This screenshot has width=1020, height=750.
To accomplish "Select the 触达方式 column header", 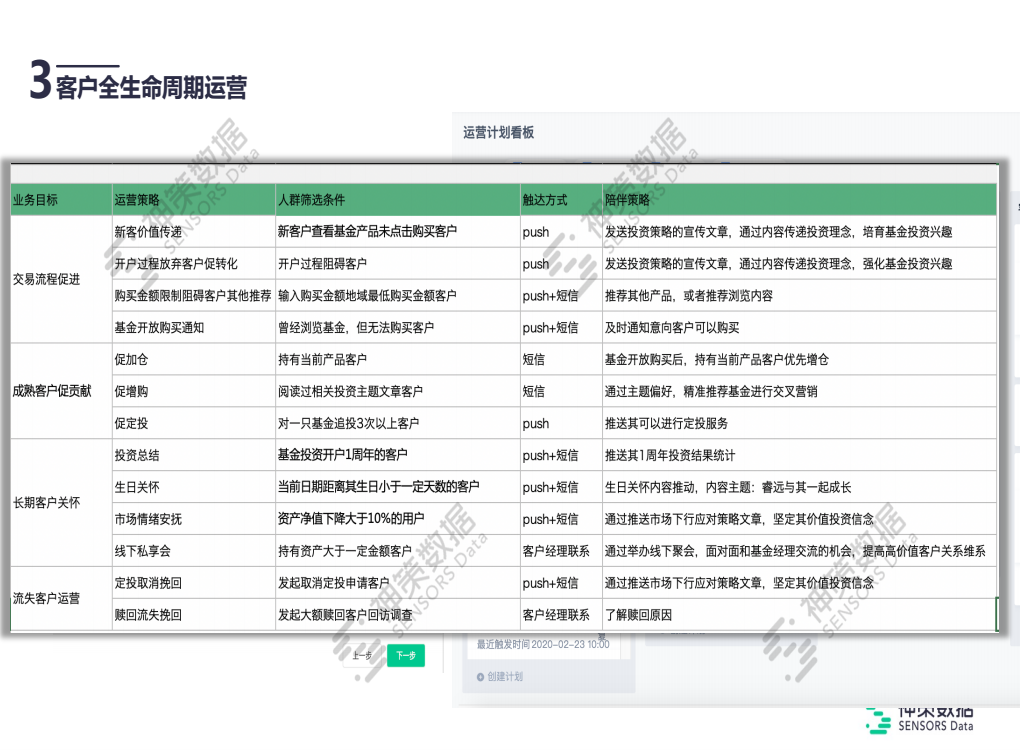I will pos(544,200).
